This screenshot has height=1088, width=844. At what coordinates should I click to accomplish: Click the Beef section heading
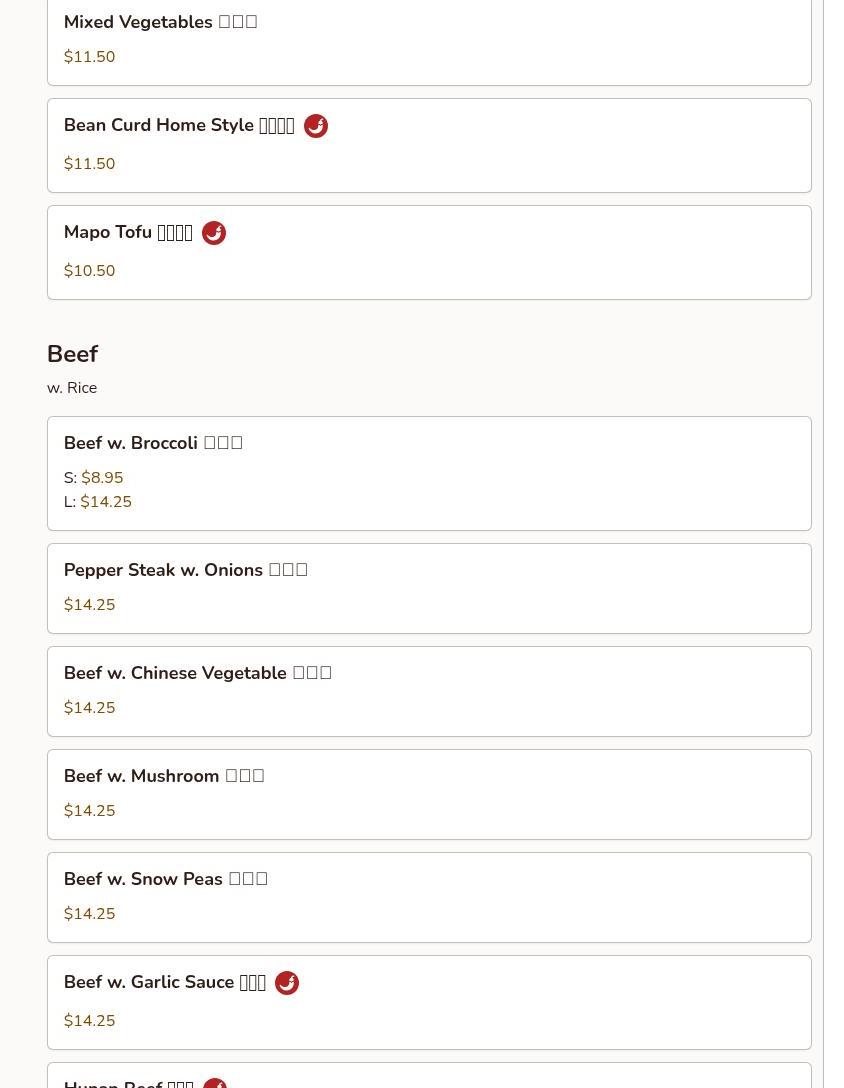pos(72,354)
